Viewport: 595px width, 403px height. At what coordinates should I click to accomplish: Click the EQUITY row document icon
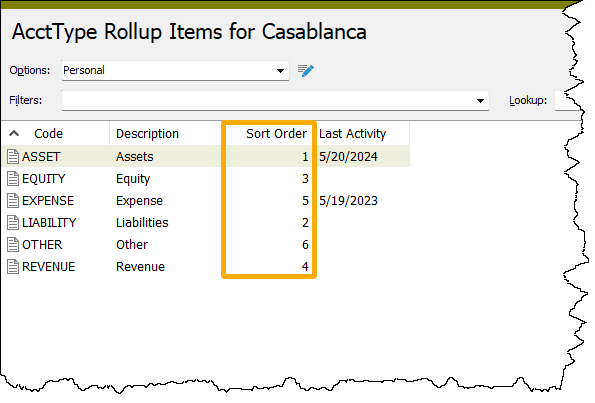click(x=13, y=179)
